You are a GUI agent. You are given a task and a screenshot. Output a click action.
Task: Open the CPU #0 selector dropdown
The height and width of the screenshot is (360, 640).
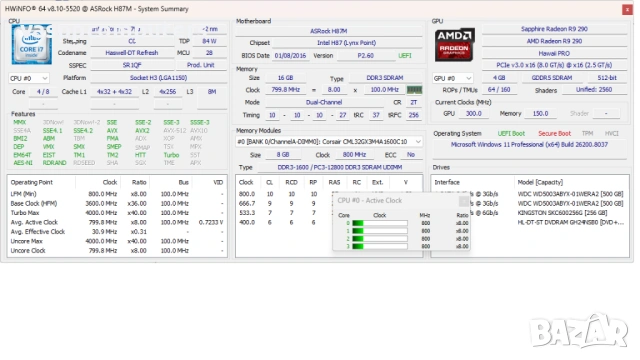click(29, 78)
